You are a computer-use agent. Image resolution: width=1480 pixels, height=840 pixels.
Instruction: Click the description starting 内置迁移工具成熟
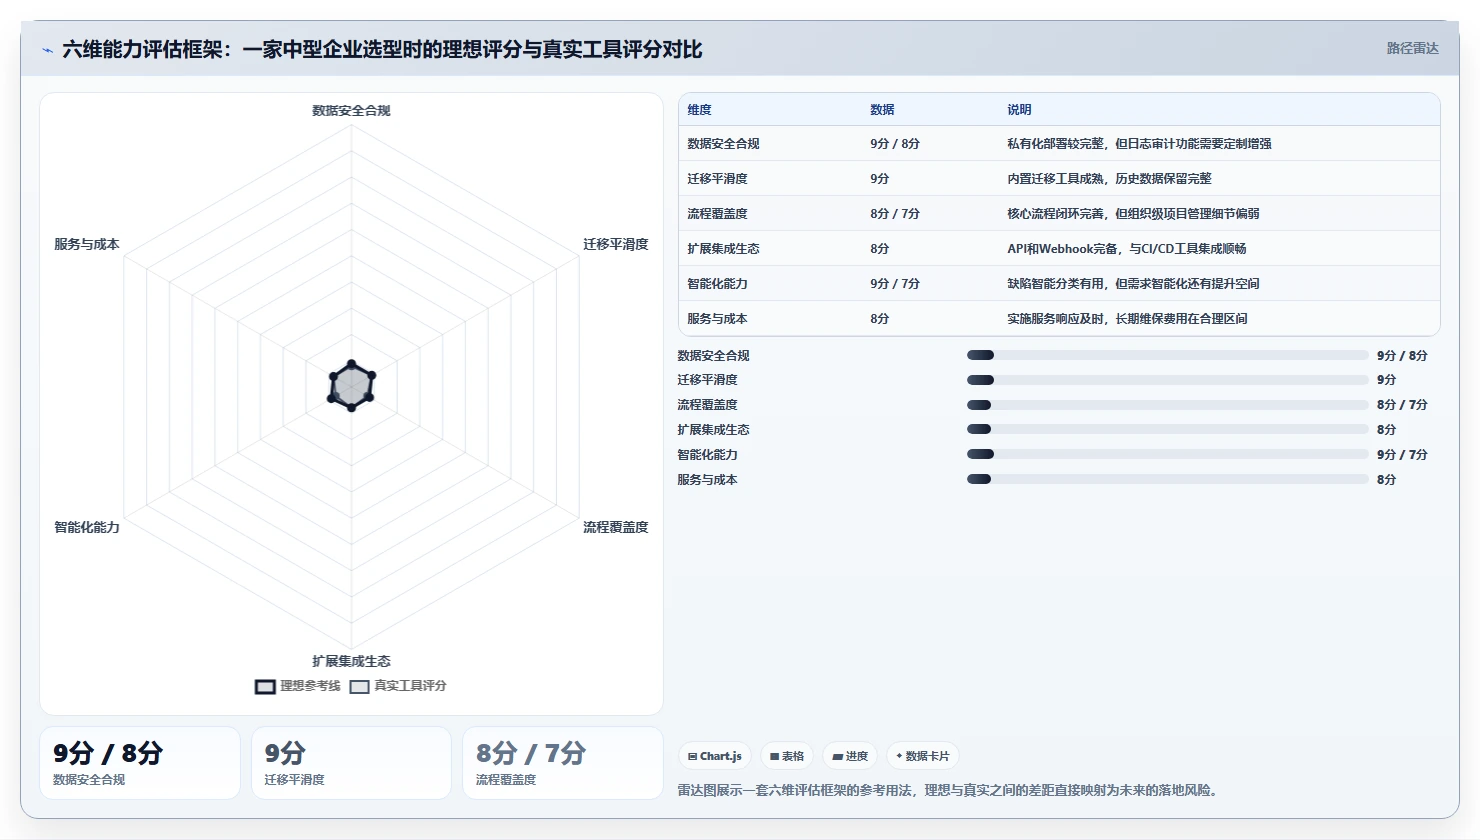(x=1109, y=179)
